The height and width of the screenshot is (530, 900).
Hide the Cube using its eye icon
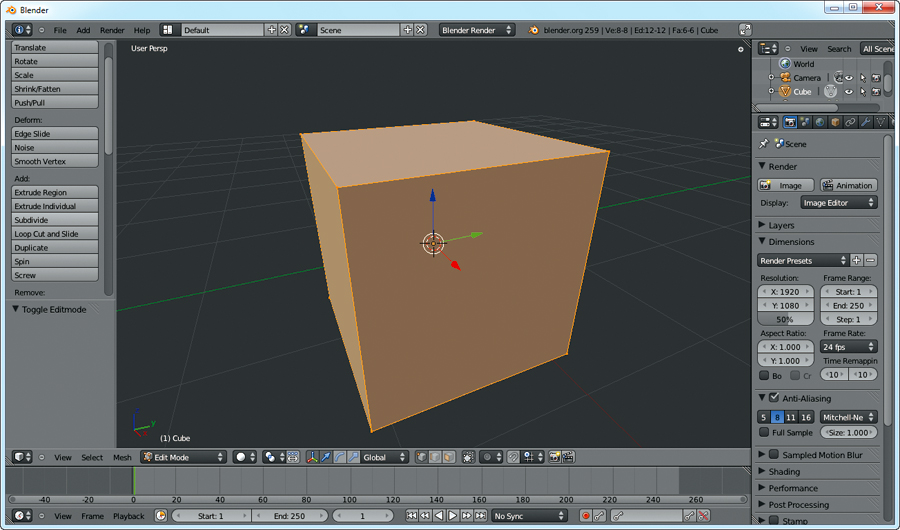848,92
